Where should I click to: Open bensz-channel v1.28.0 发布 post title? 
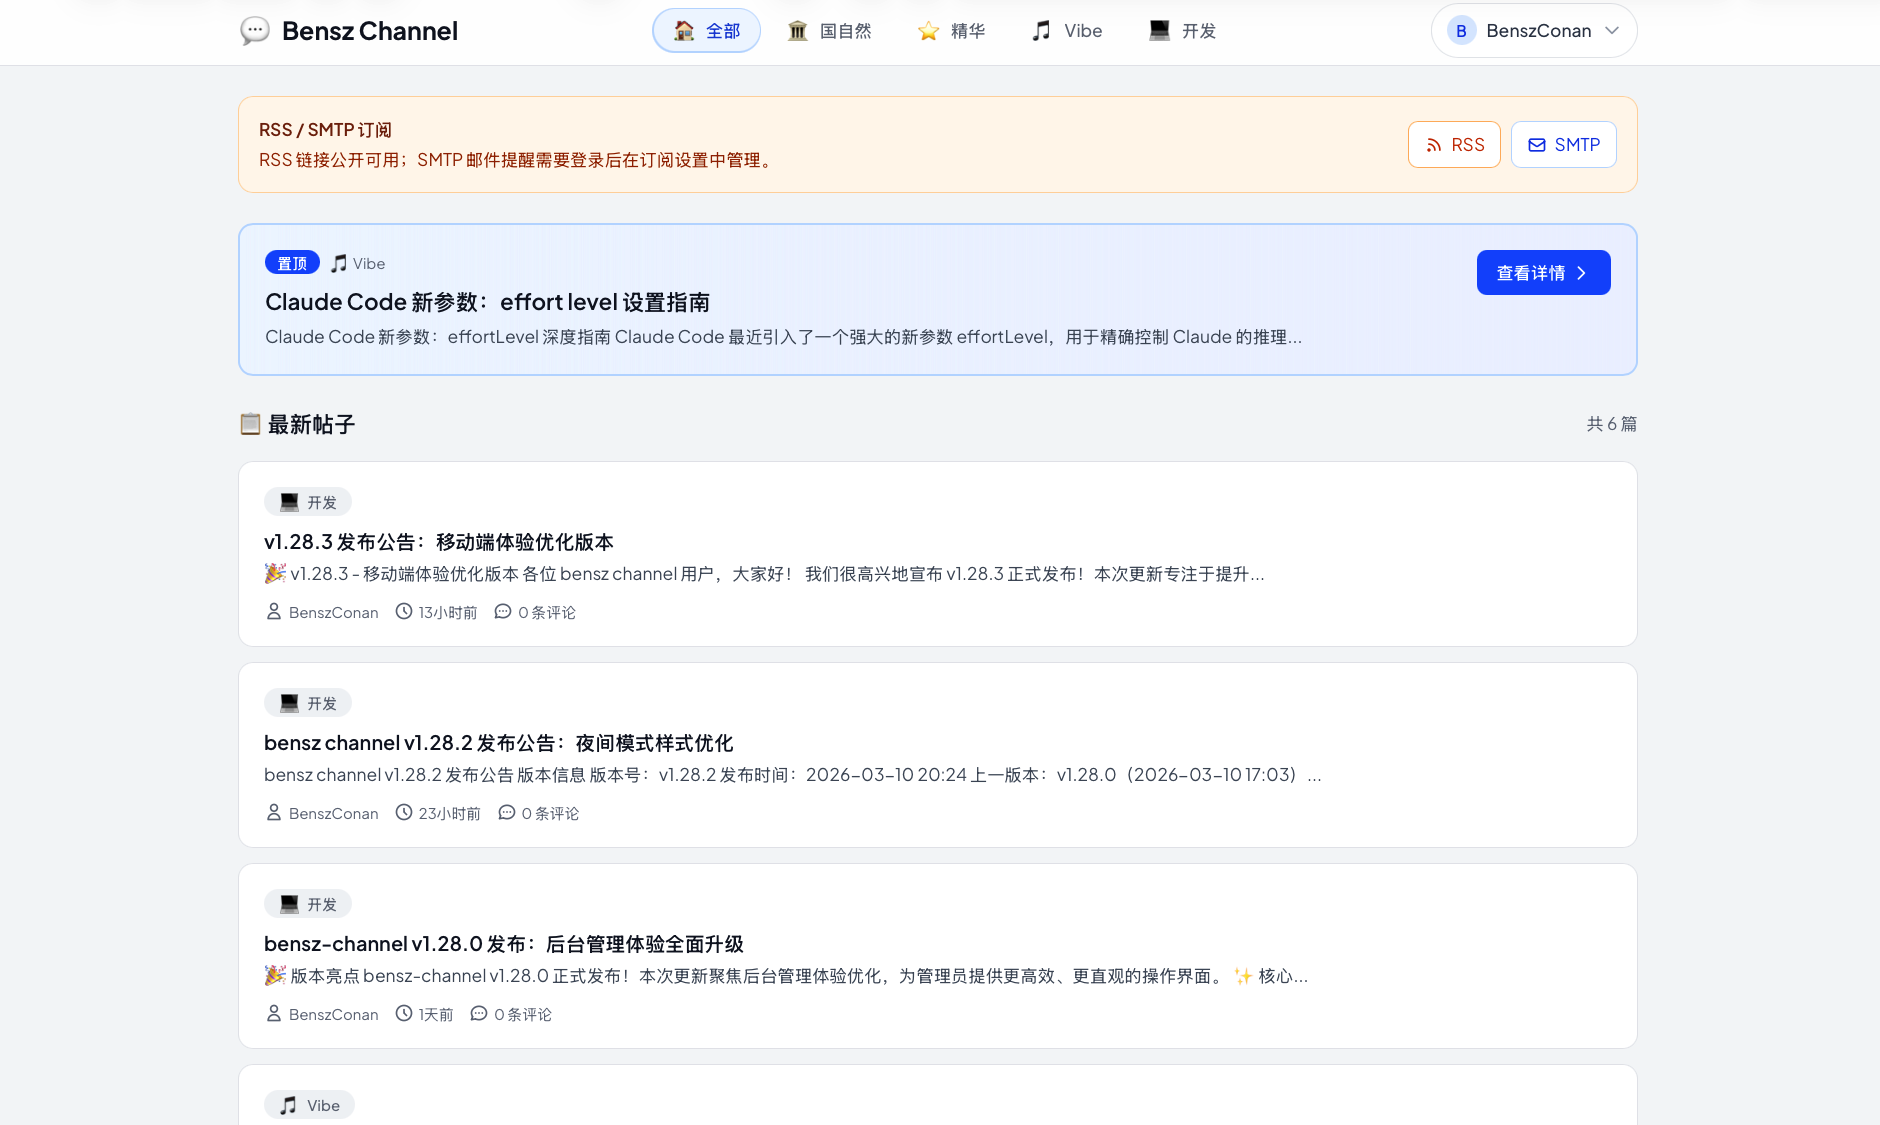(503, 944)
